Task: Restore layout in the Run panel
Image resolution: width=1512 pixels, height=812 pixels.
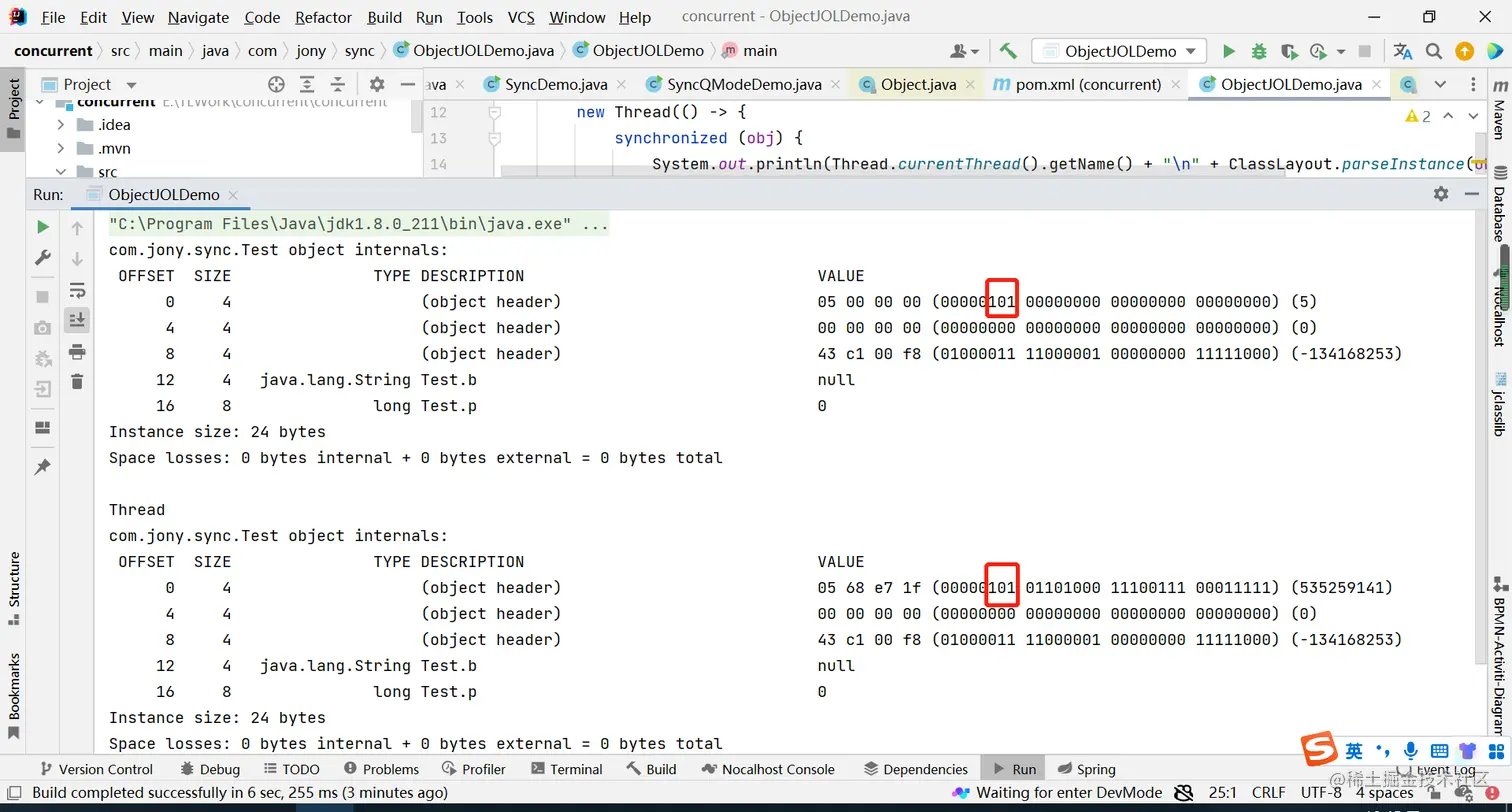Action: tap(43, 428)
